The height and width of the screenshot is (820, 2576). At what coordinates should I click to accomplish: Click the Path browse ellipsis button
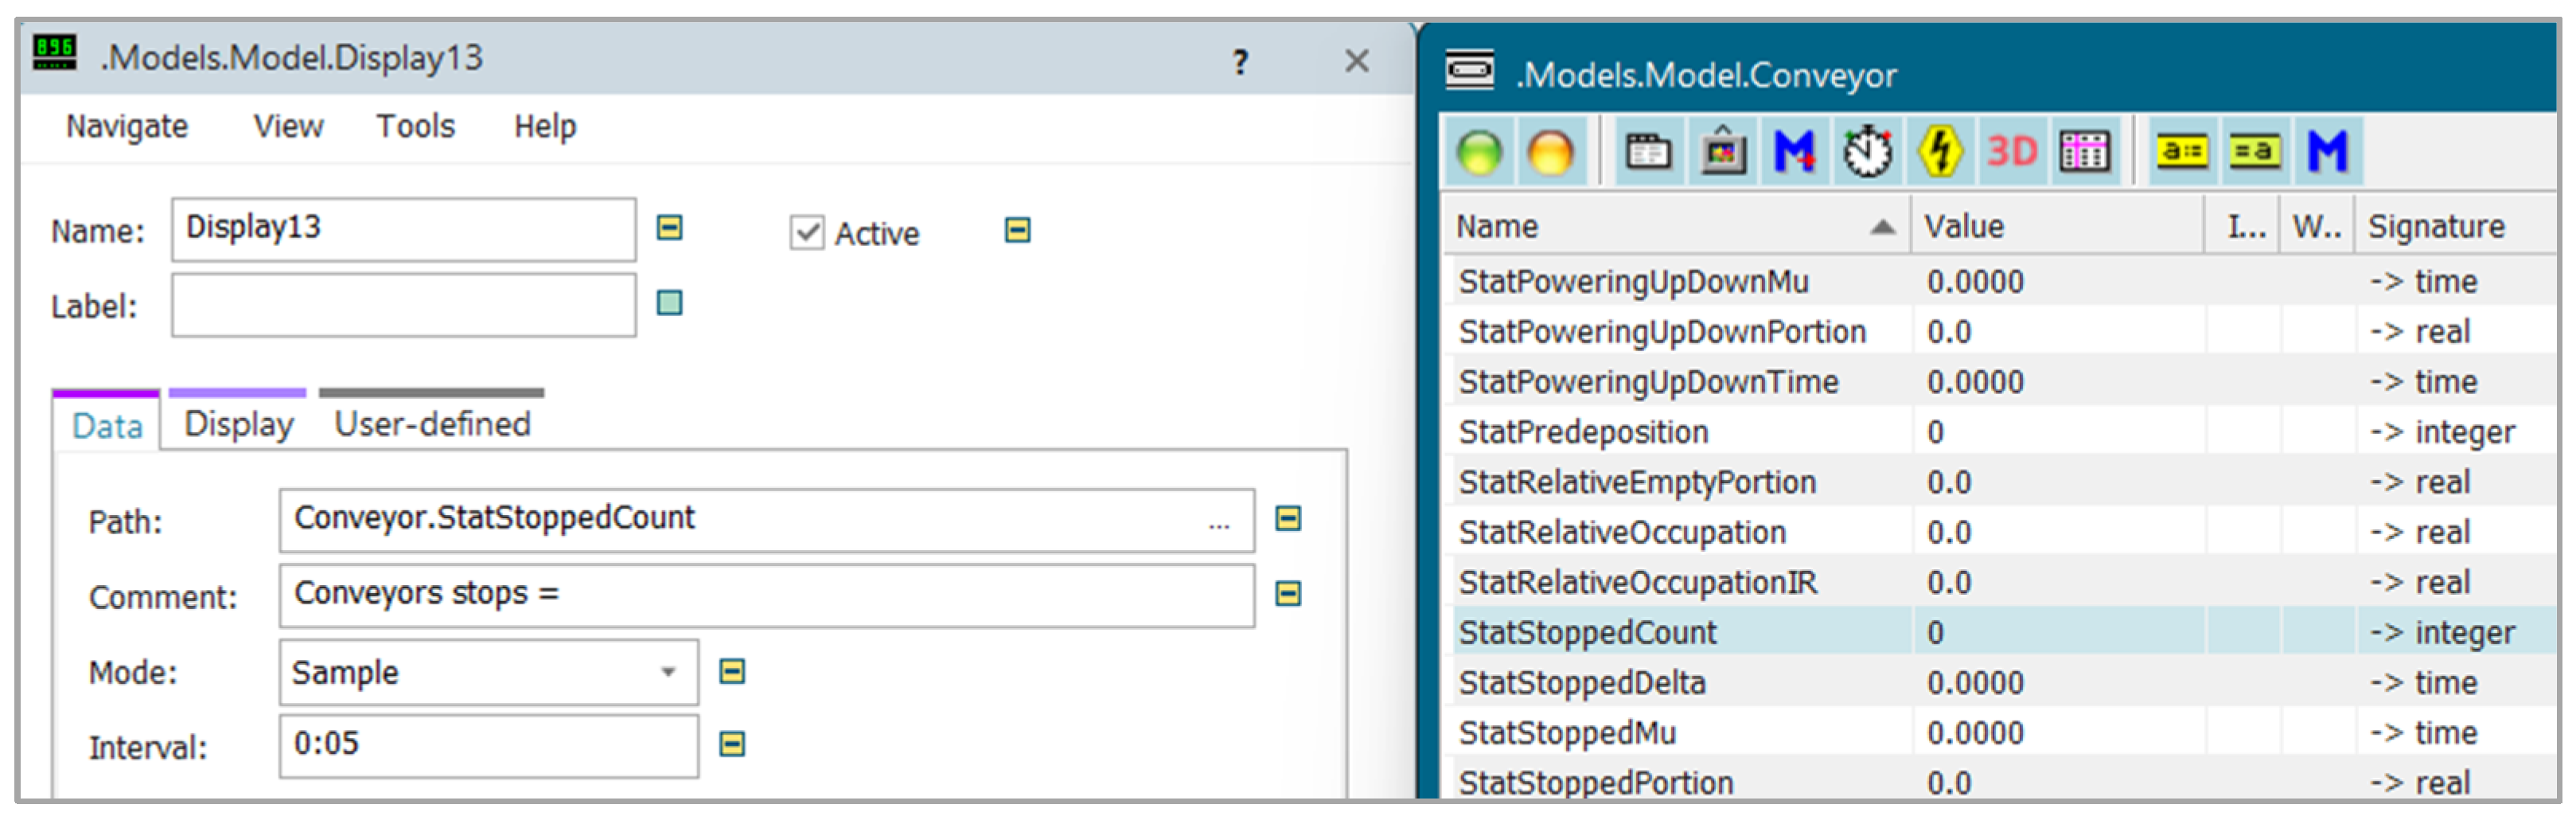coord(1218,521)
